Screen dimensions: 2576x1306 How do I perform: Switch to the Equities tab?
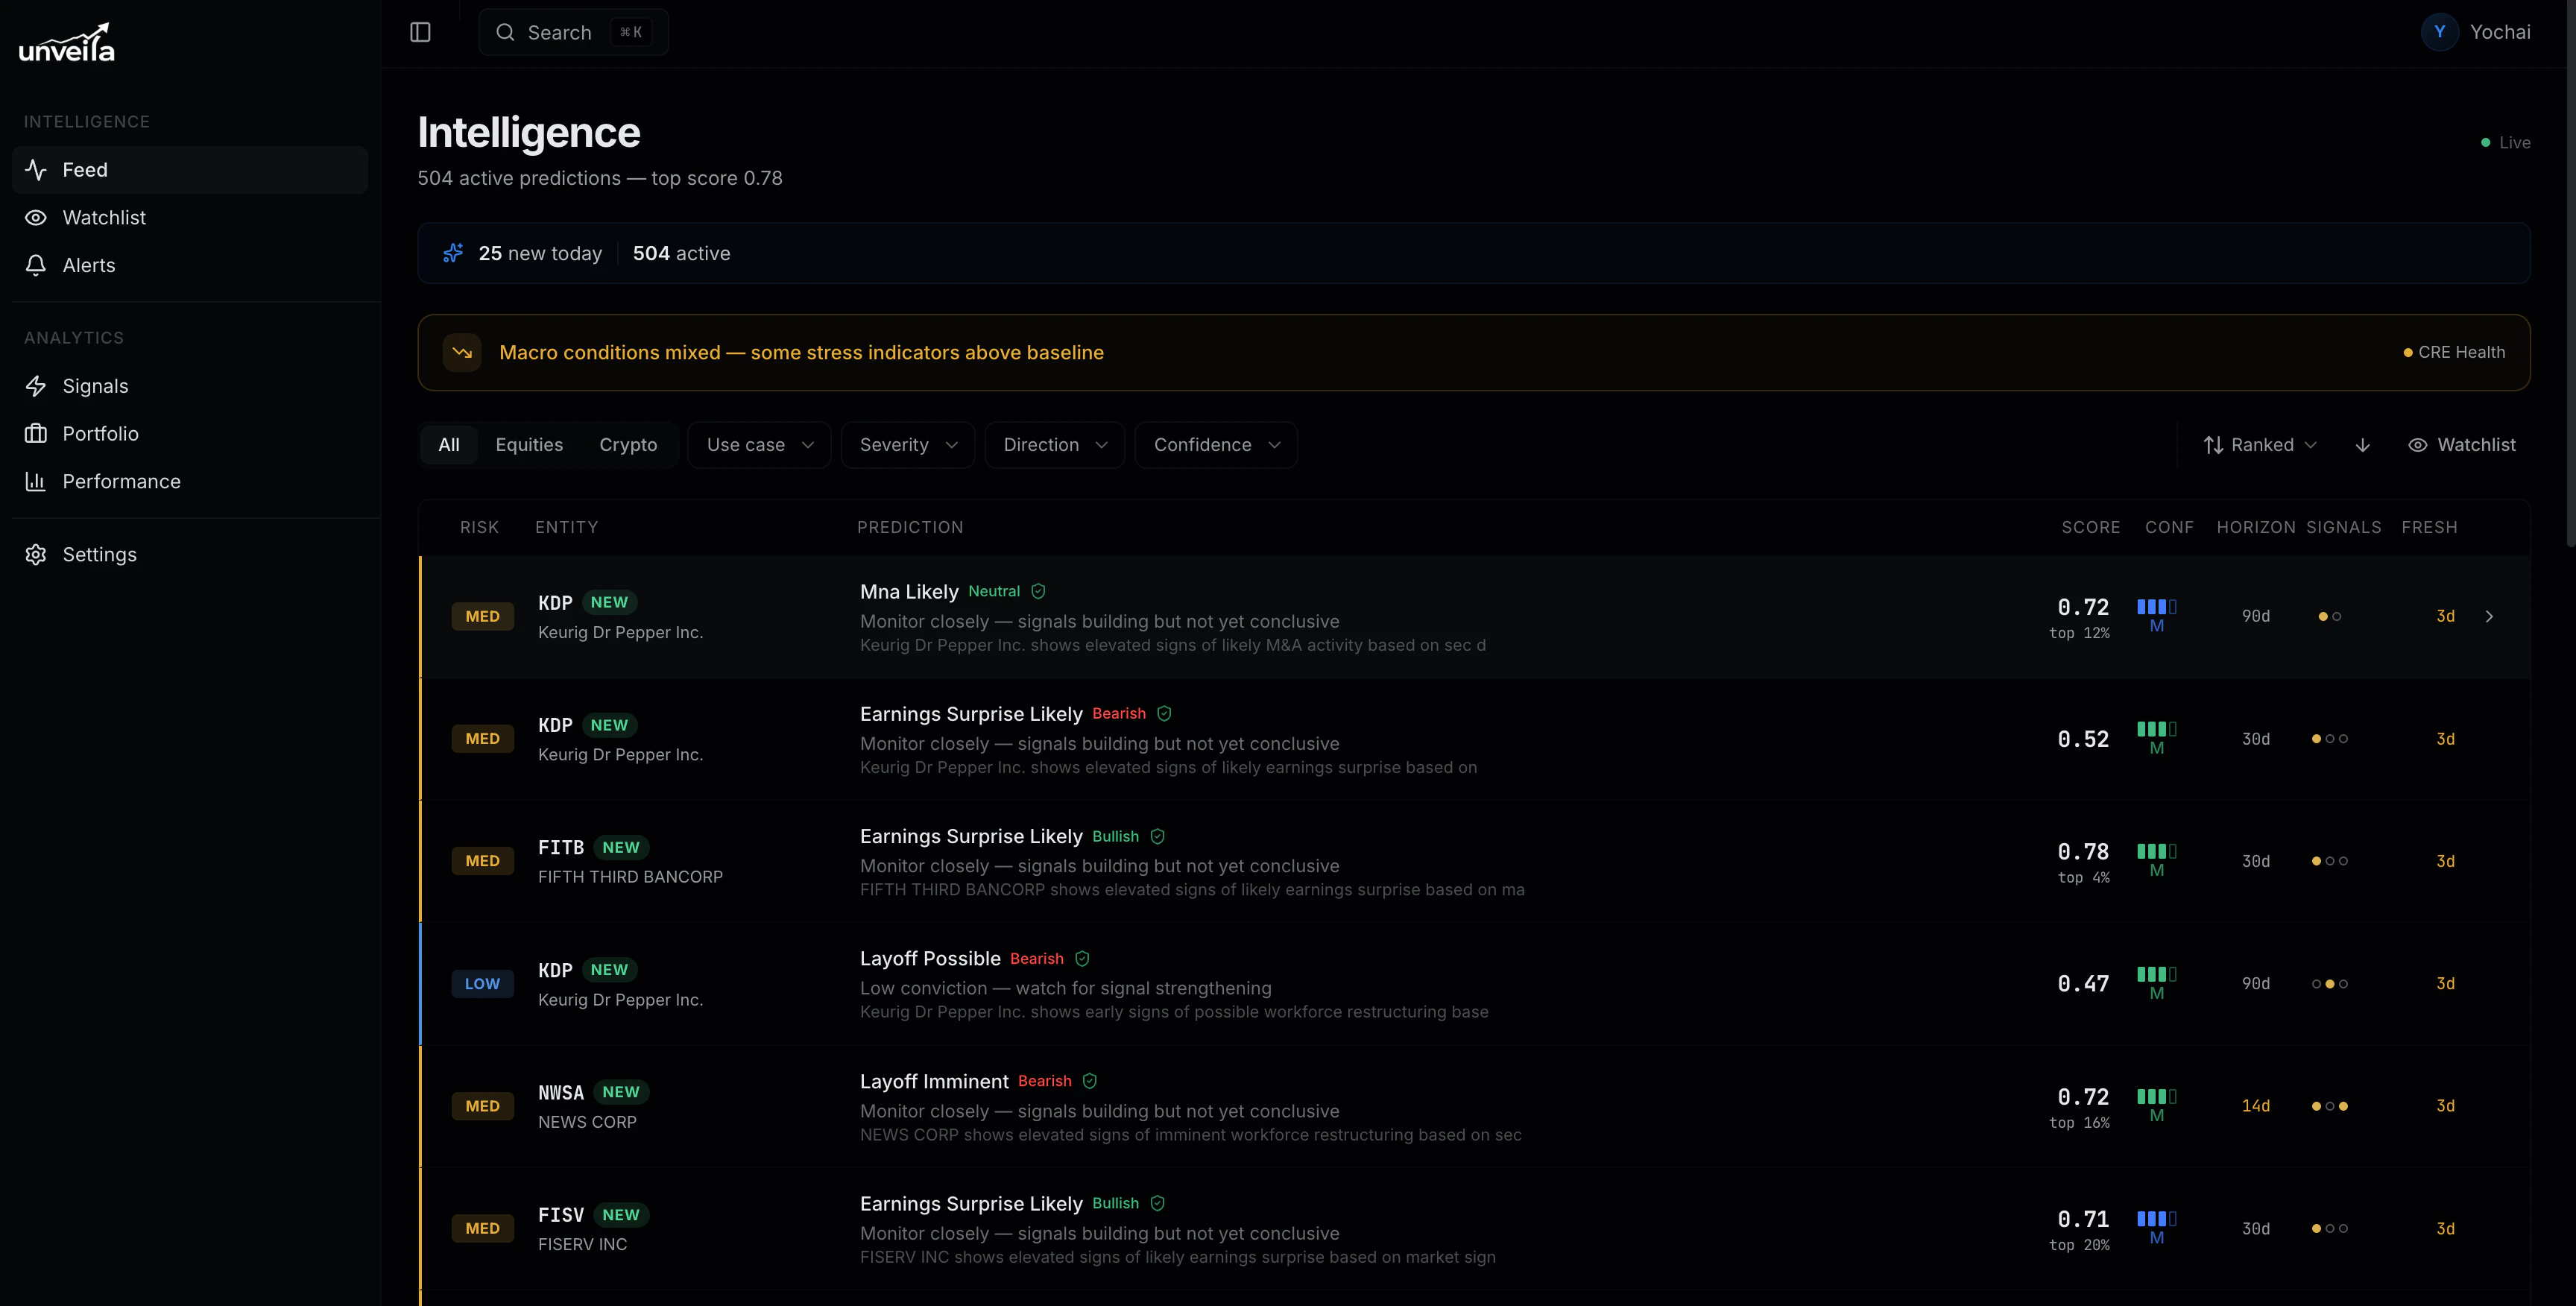(529, 445)
